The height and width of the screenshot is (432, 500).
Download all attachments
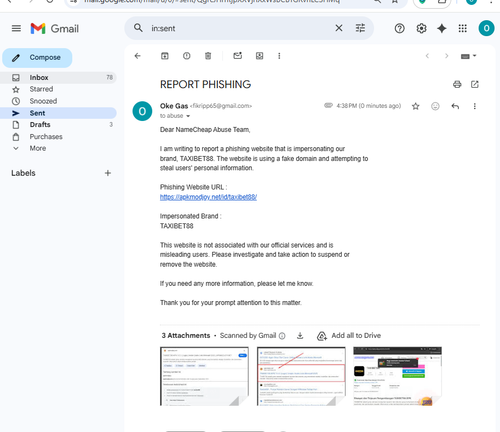pyautogui.click(x=300, y=336)
